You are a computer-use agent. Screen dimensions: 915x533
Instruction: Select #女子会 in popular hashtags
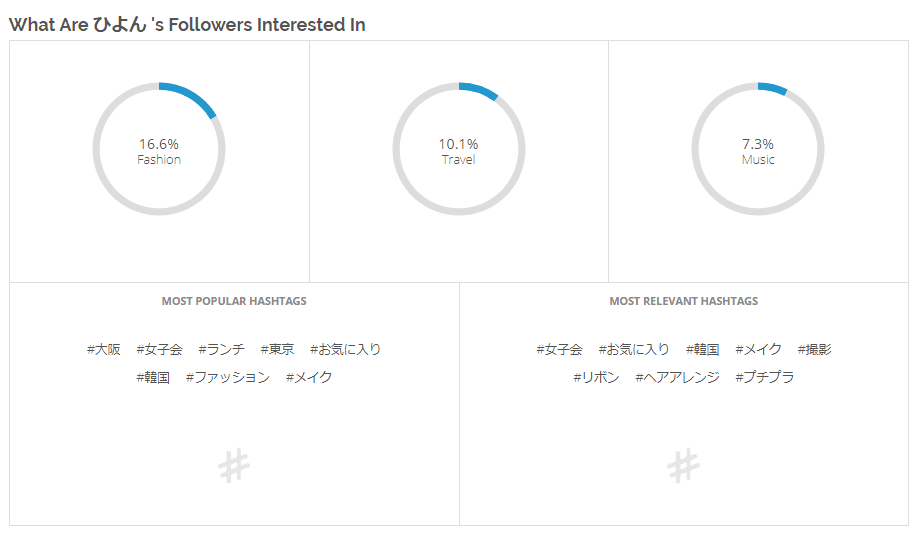(159, 350)
